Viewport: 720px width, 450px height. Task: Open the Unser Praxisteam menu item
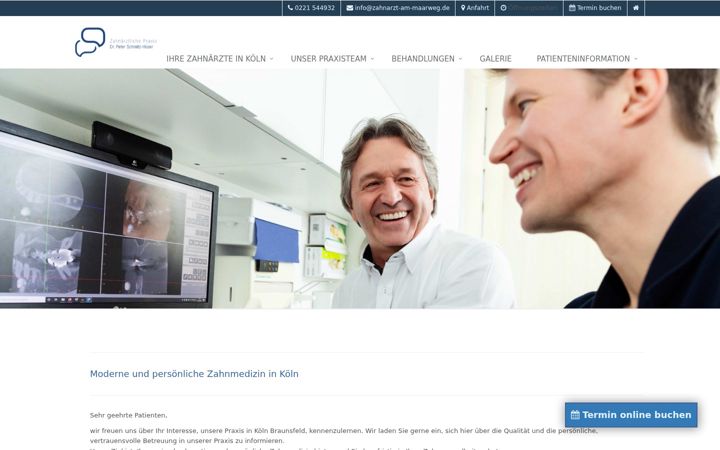tap(328, 59)
